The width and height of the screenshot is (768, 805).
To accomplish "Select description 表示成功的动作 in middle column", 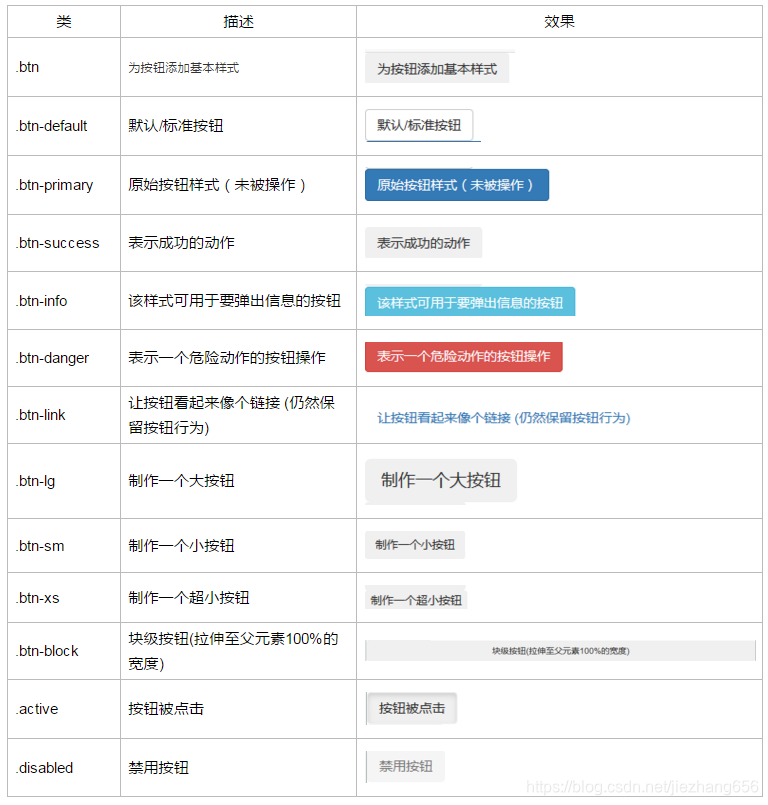I will coord(181,242).
